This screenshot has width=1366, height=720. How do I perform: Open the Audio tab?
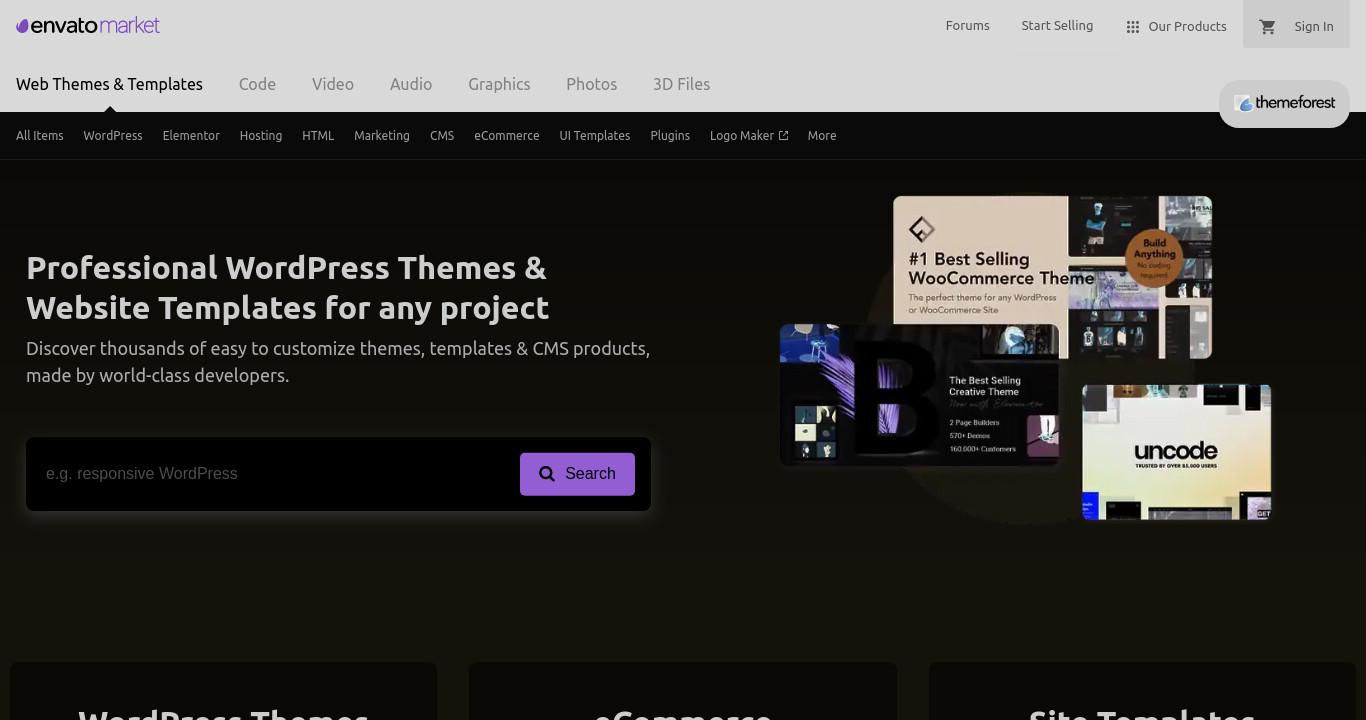click(x=411, y=84)
